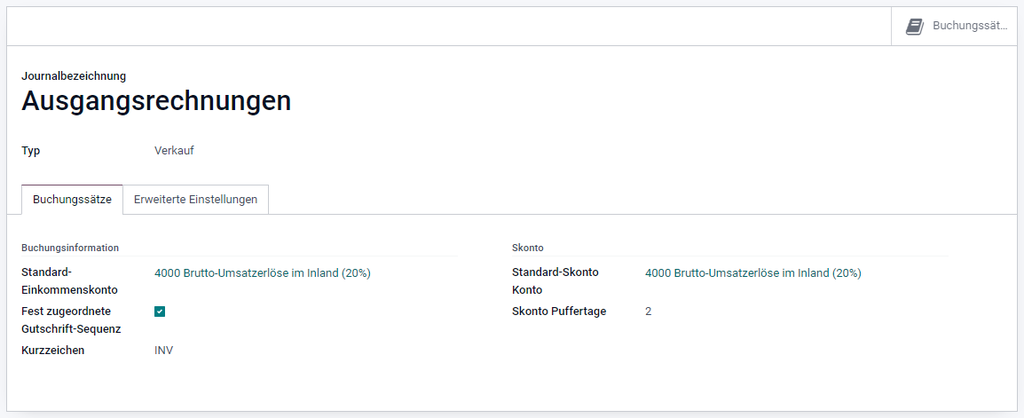
Task: Open the Buchungssät... smart button text
Action: tap(970, 26)
